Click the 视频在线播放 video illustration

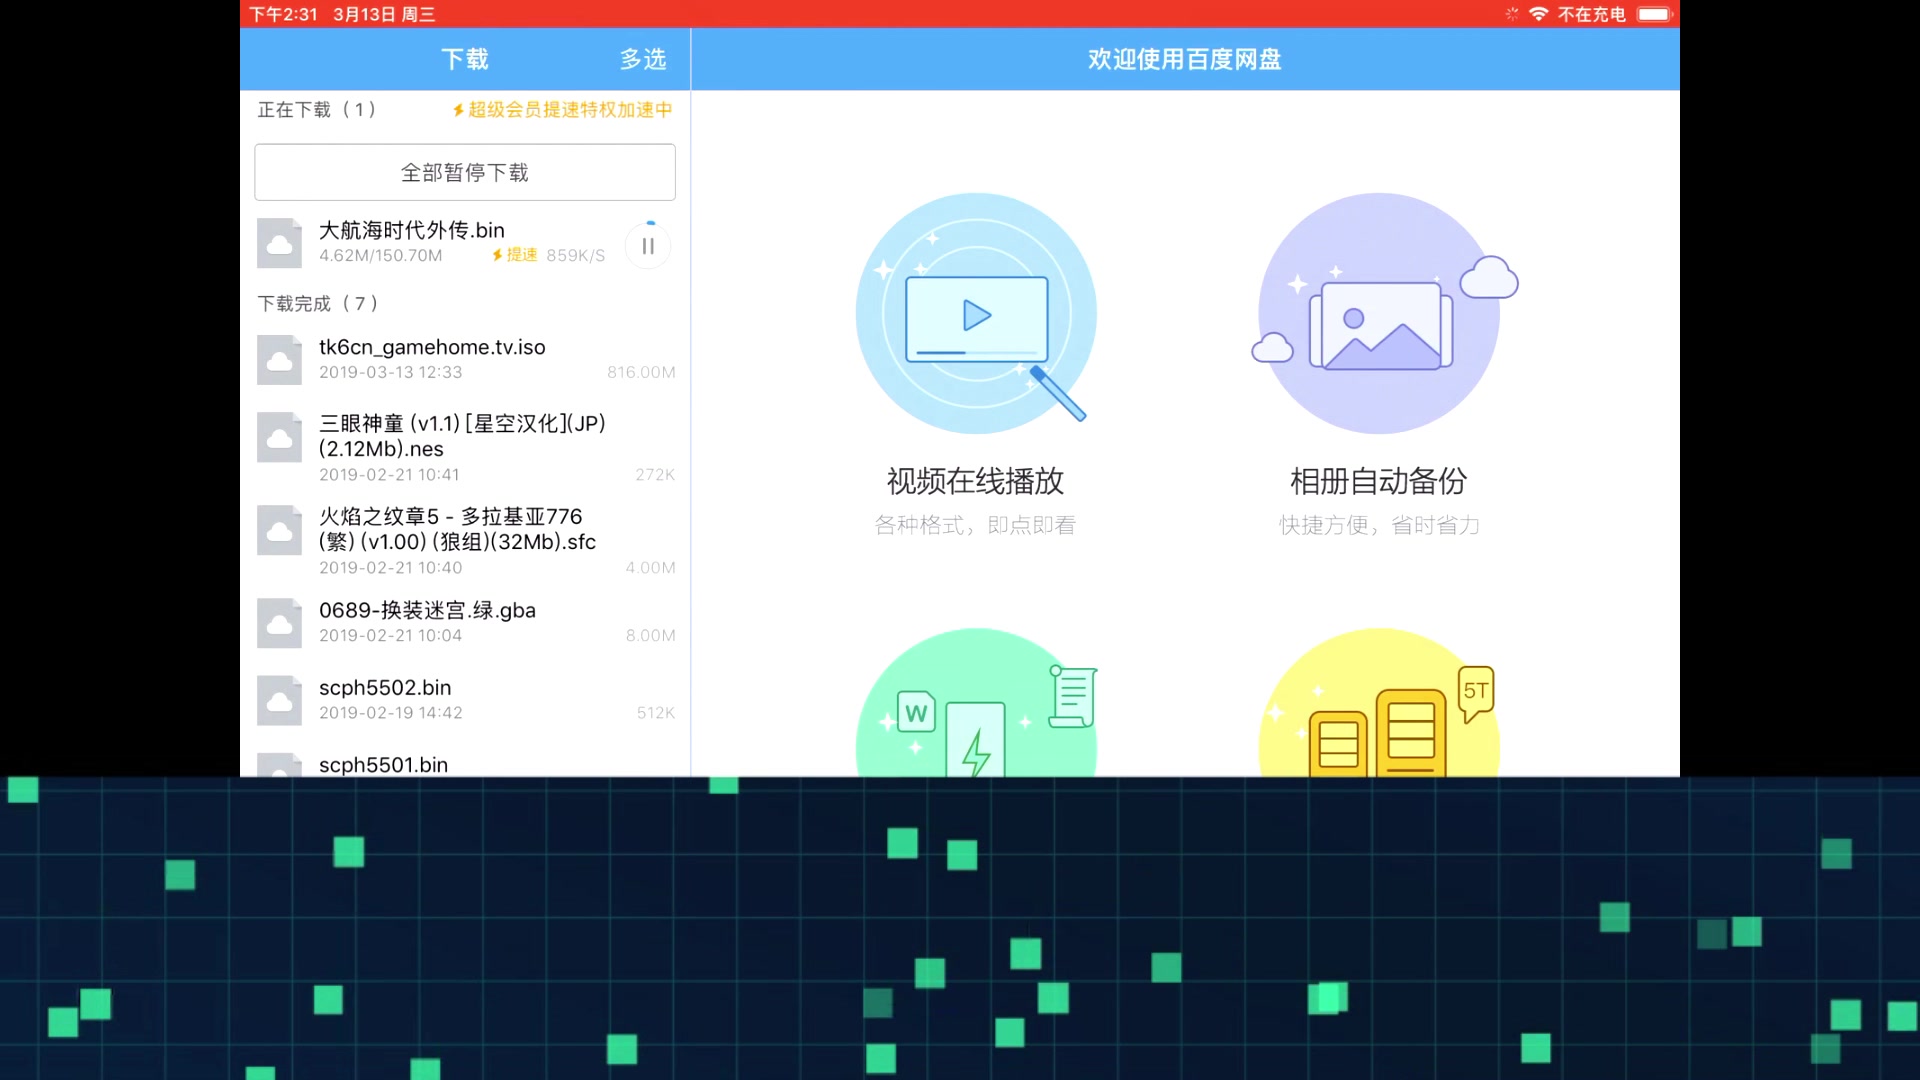[975, 312]
